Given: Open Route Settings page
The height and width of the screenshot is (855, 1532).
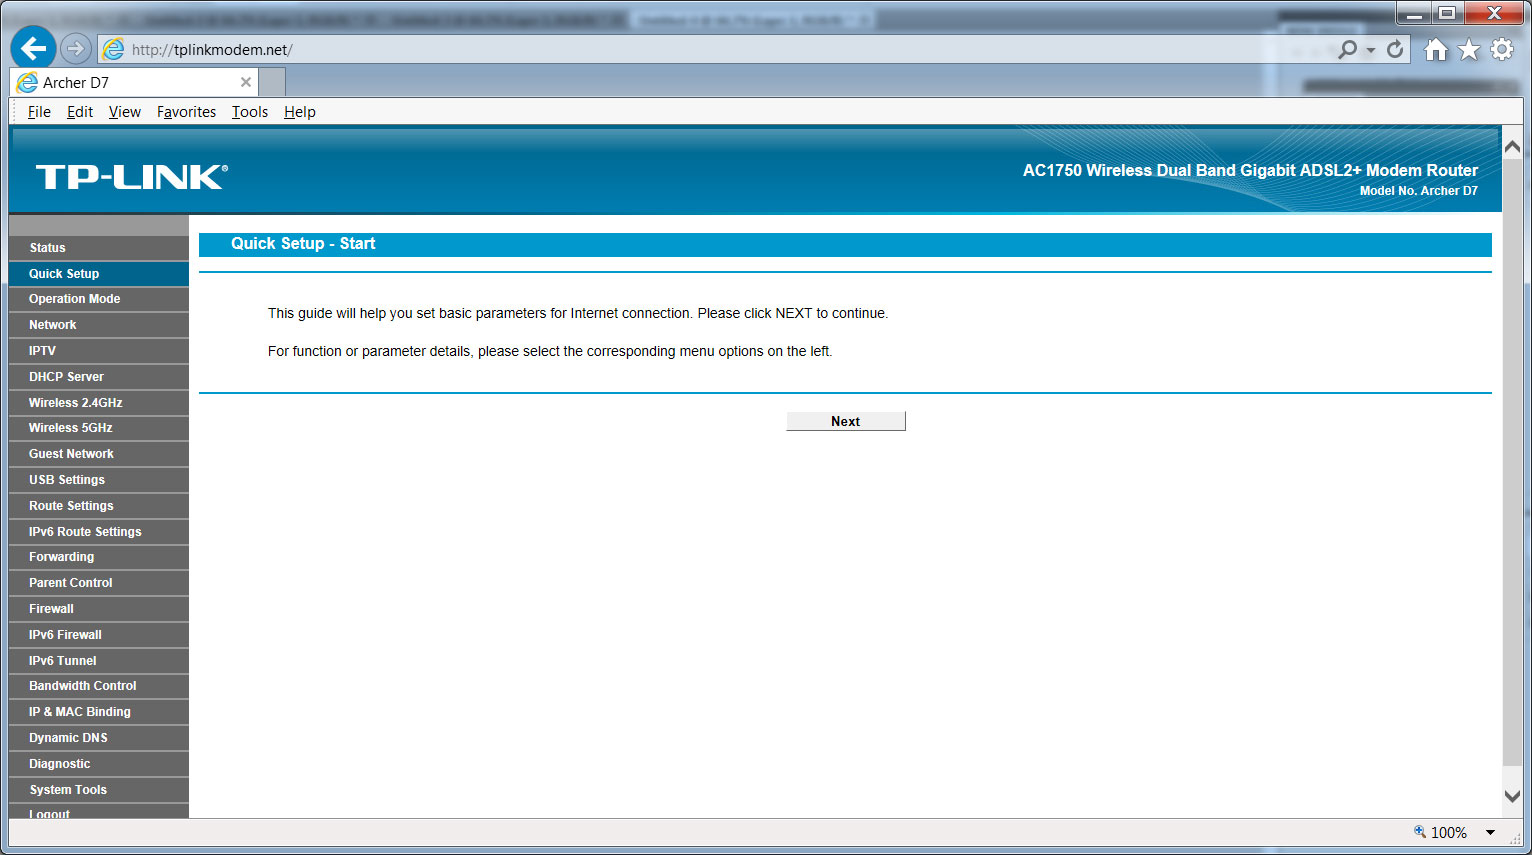Looking at the screenshot, I should pos(99,506).
